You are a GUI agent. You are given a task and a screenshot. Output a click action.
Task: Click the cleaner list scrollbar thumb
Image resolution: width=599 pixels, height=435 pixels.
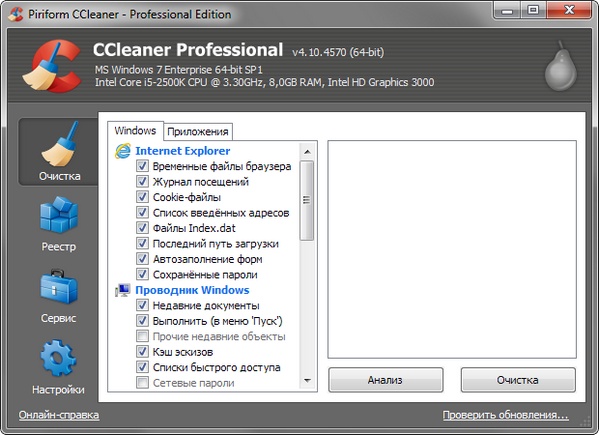click(307, 201)
